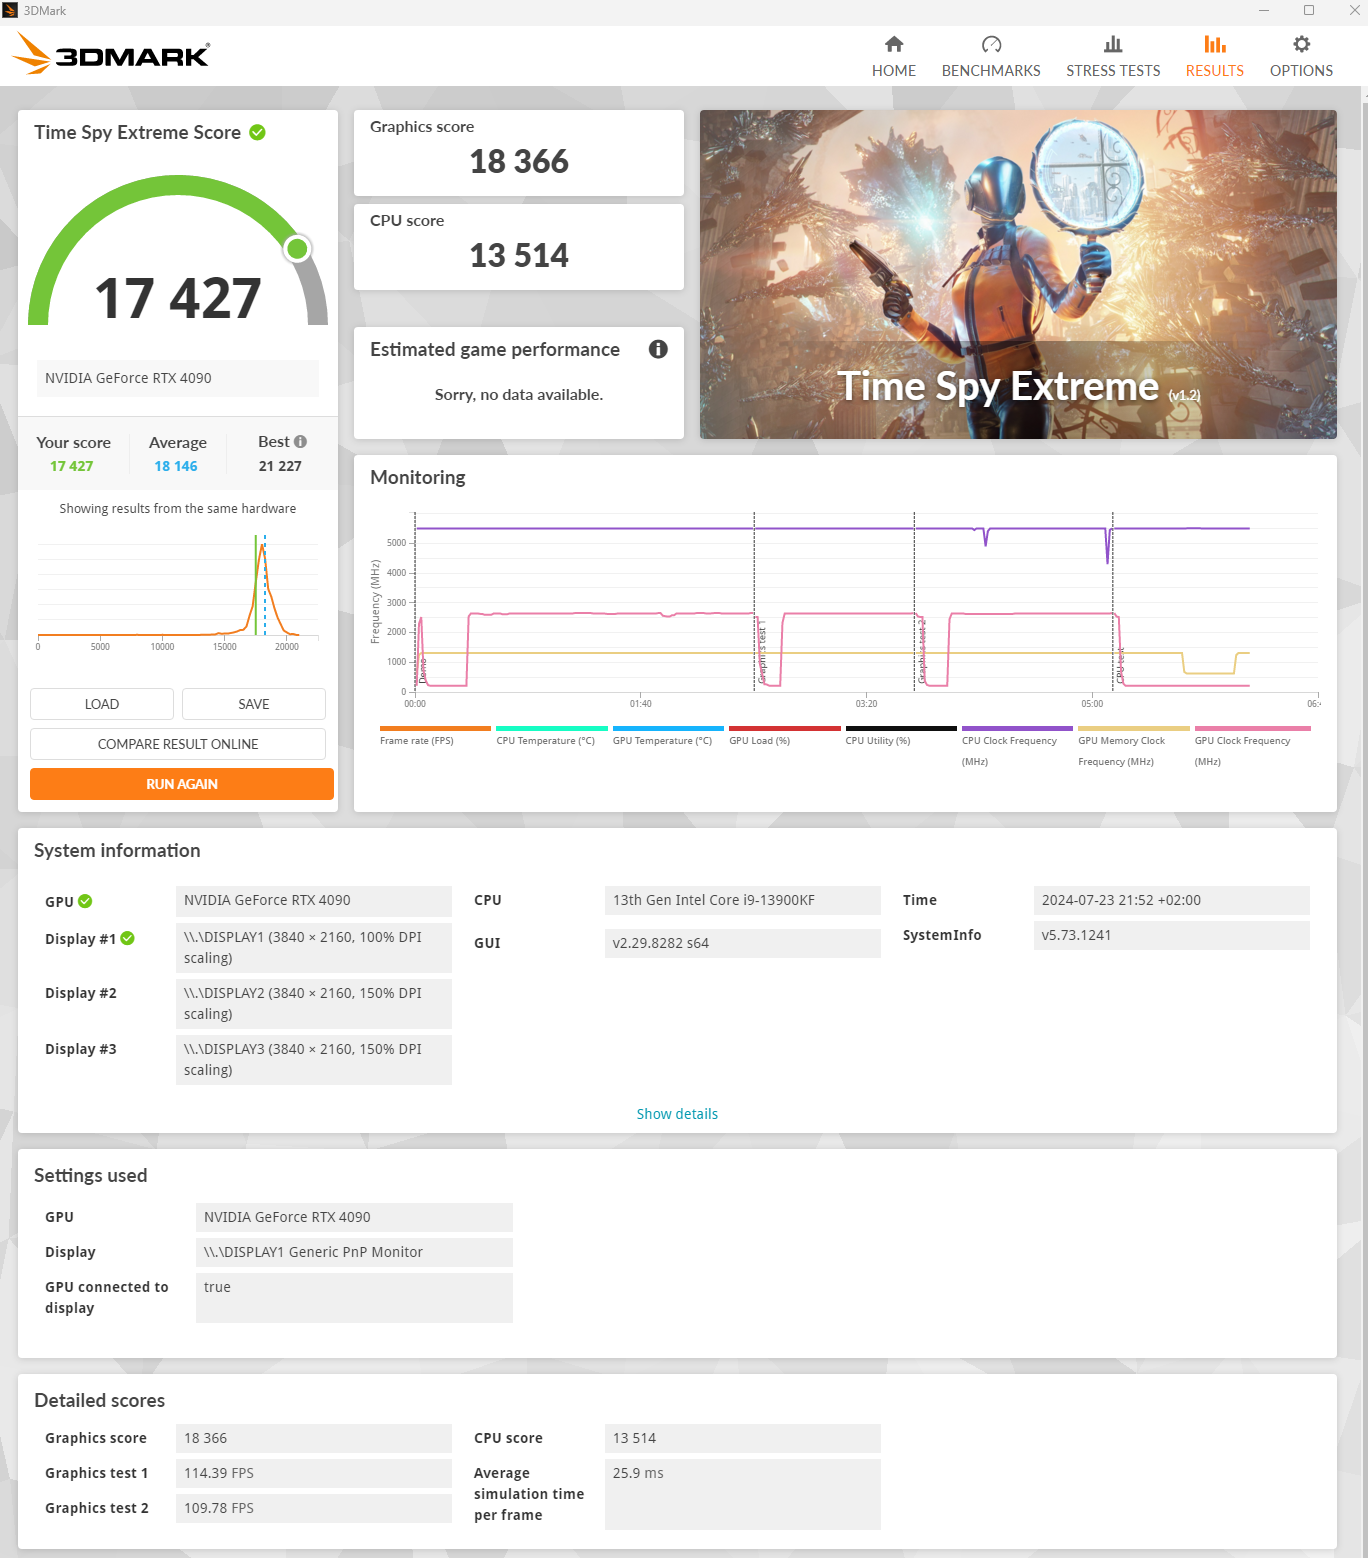The image size is (1368, 1558).
Task: Click your score value 17 427
Action: tap(72, 466)
